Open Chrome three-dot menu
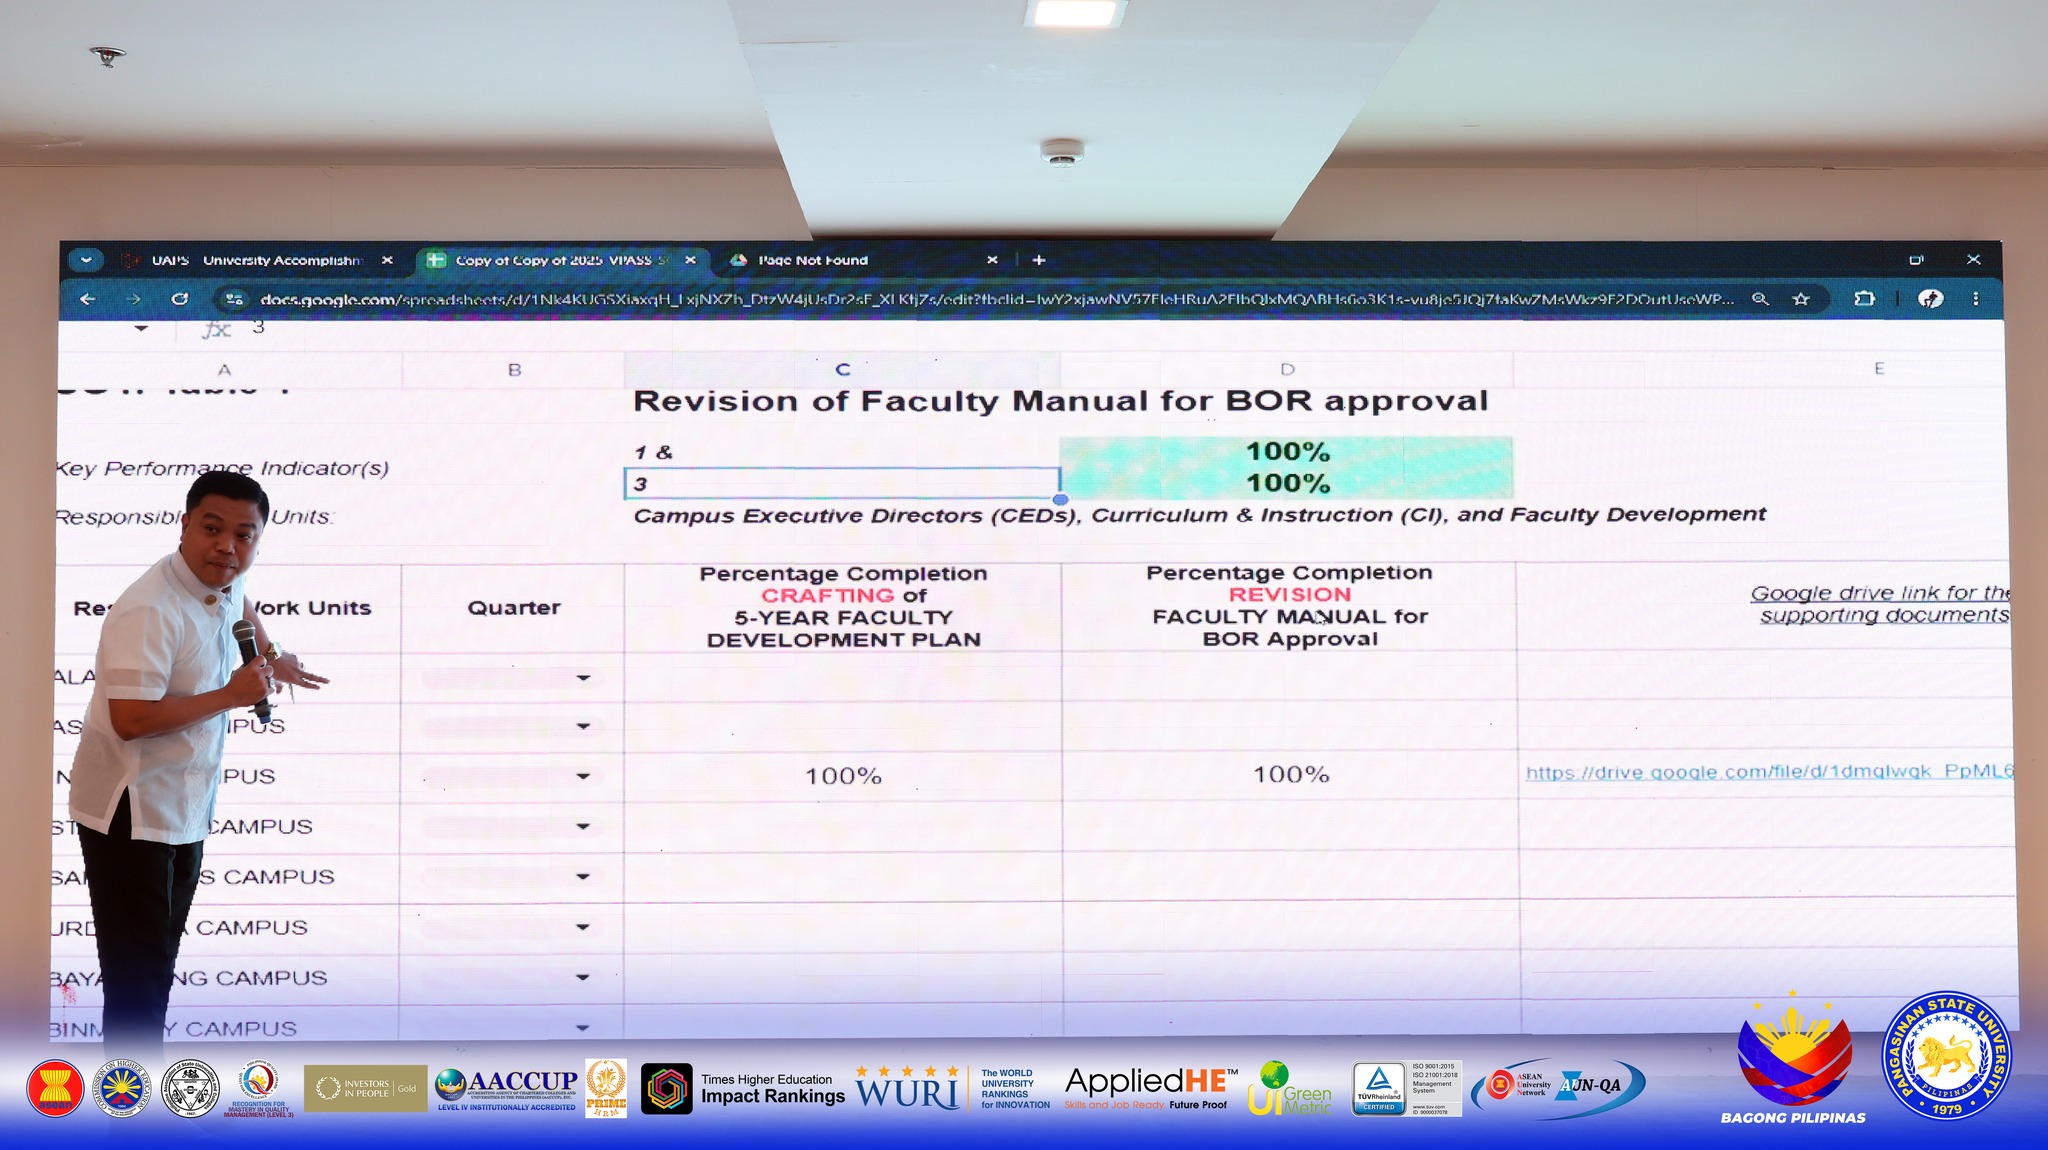 (1975, 298)
